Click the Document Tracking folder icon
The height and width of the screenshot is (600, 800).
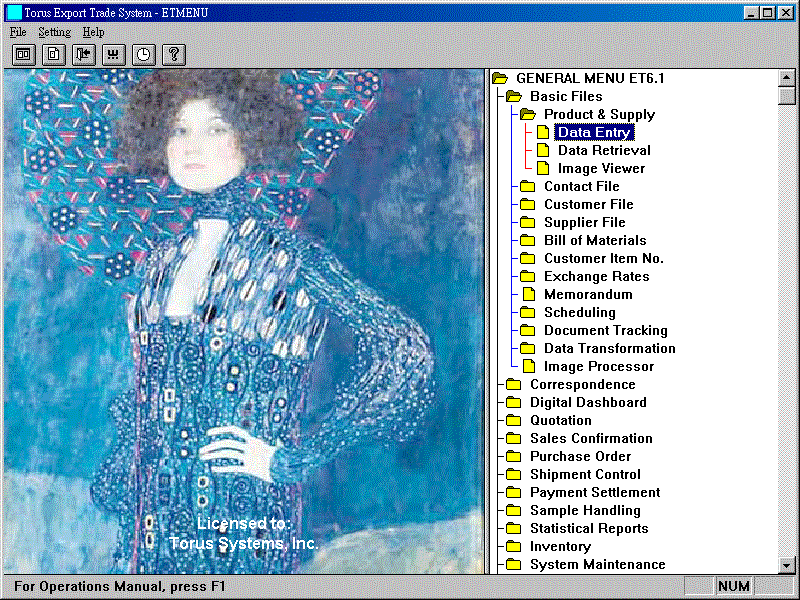click(528, 331)
